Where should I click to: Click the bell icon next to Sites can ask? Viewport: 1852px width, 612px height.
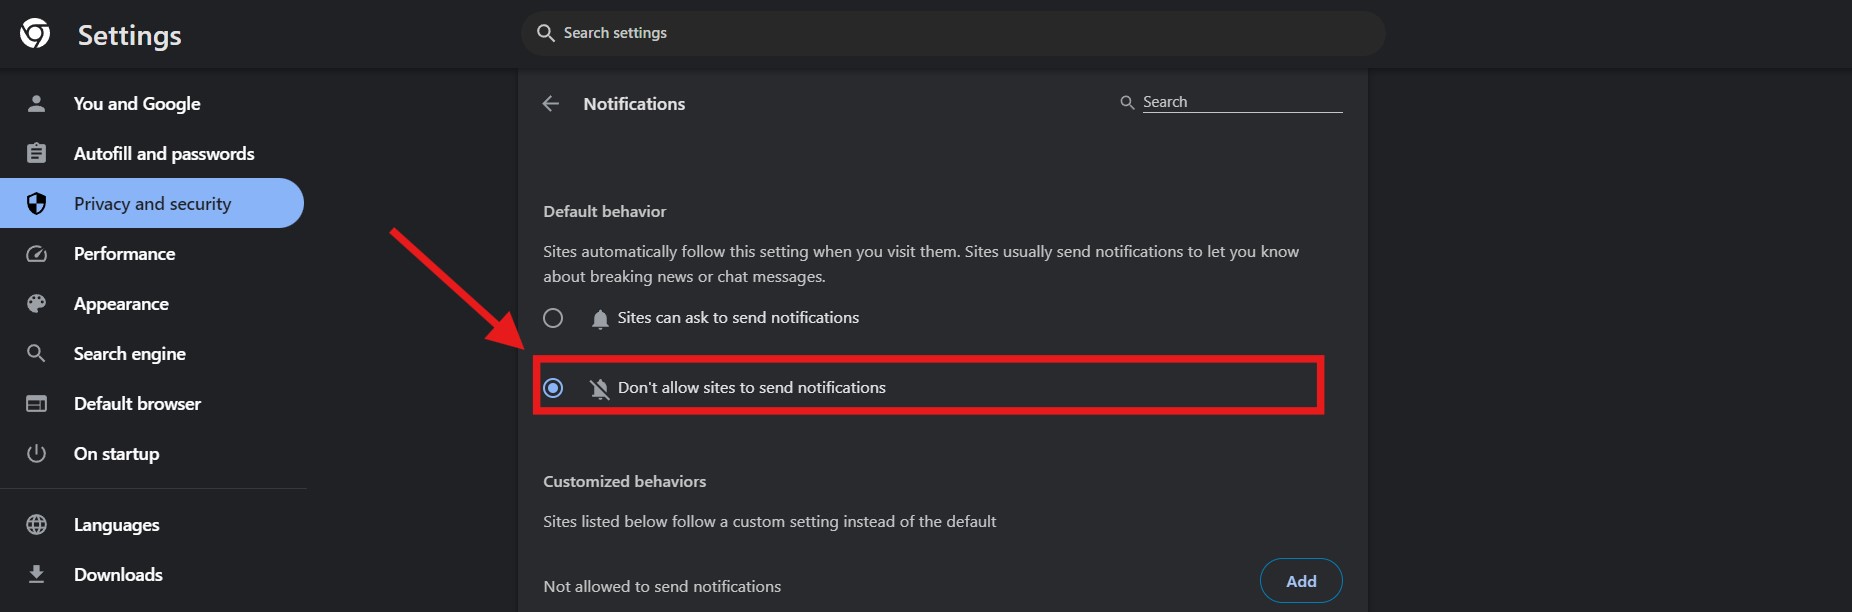pos(600,319)
